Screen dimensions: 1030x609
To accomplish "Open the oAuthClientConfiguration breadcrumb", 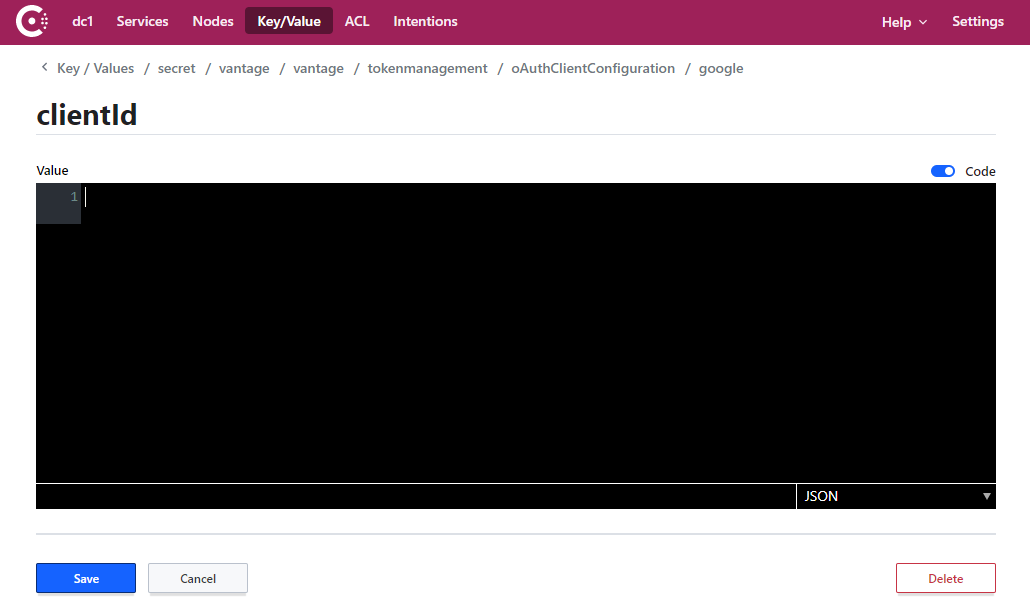I will (592, 68).
